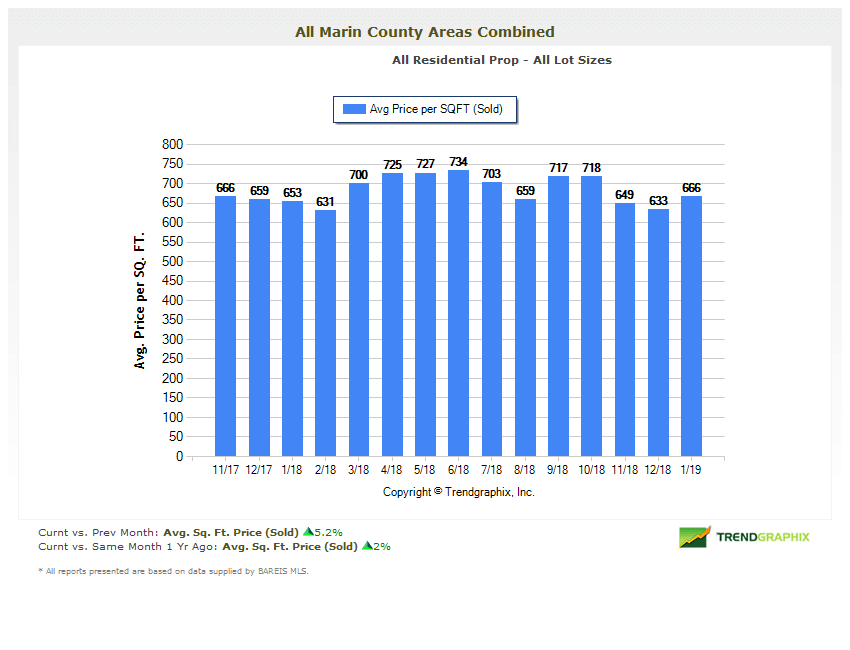850x650 pixels.
Task: Click the All Marin County Areas Combined title
Action: pos(425,32)
